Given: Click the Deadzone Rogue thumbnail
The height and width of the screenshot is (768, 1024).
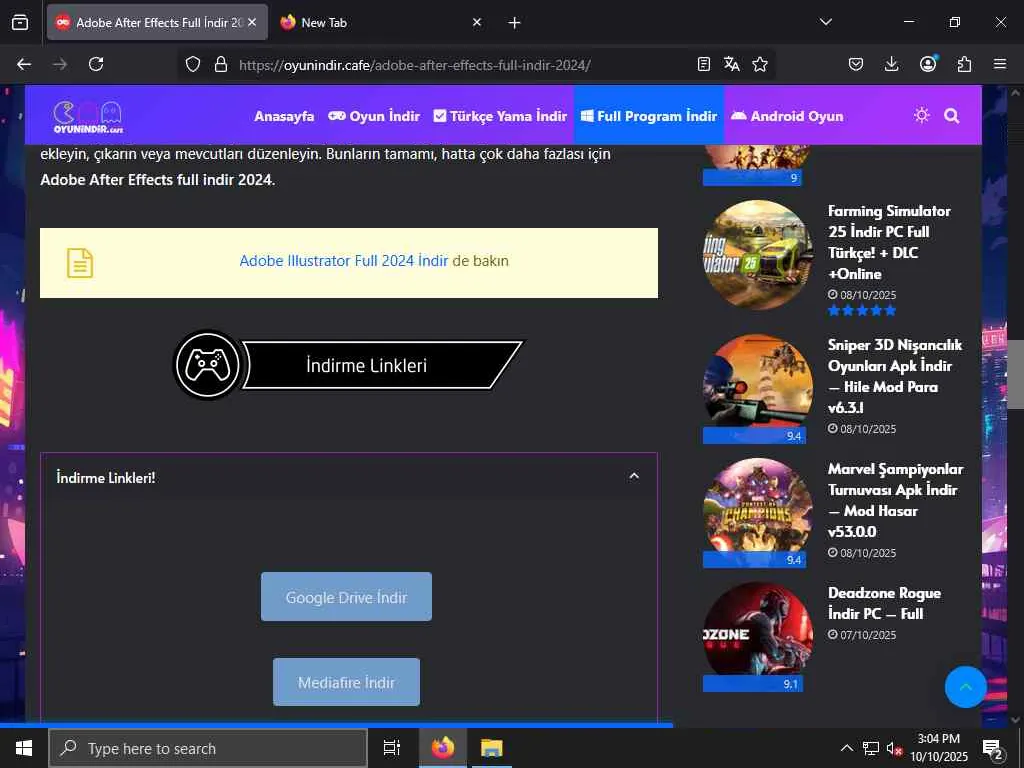Looking at the screenshot, I should [758, 636].
